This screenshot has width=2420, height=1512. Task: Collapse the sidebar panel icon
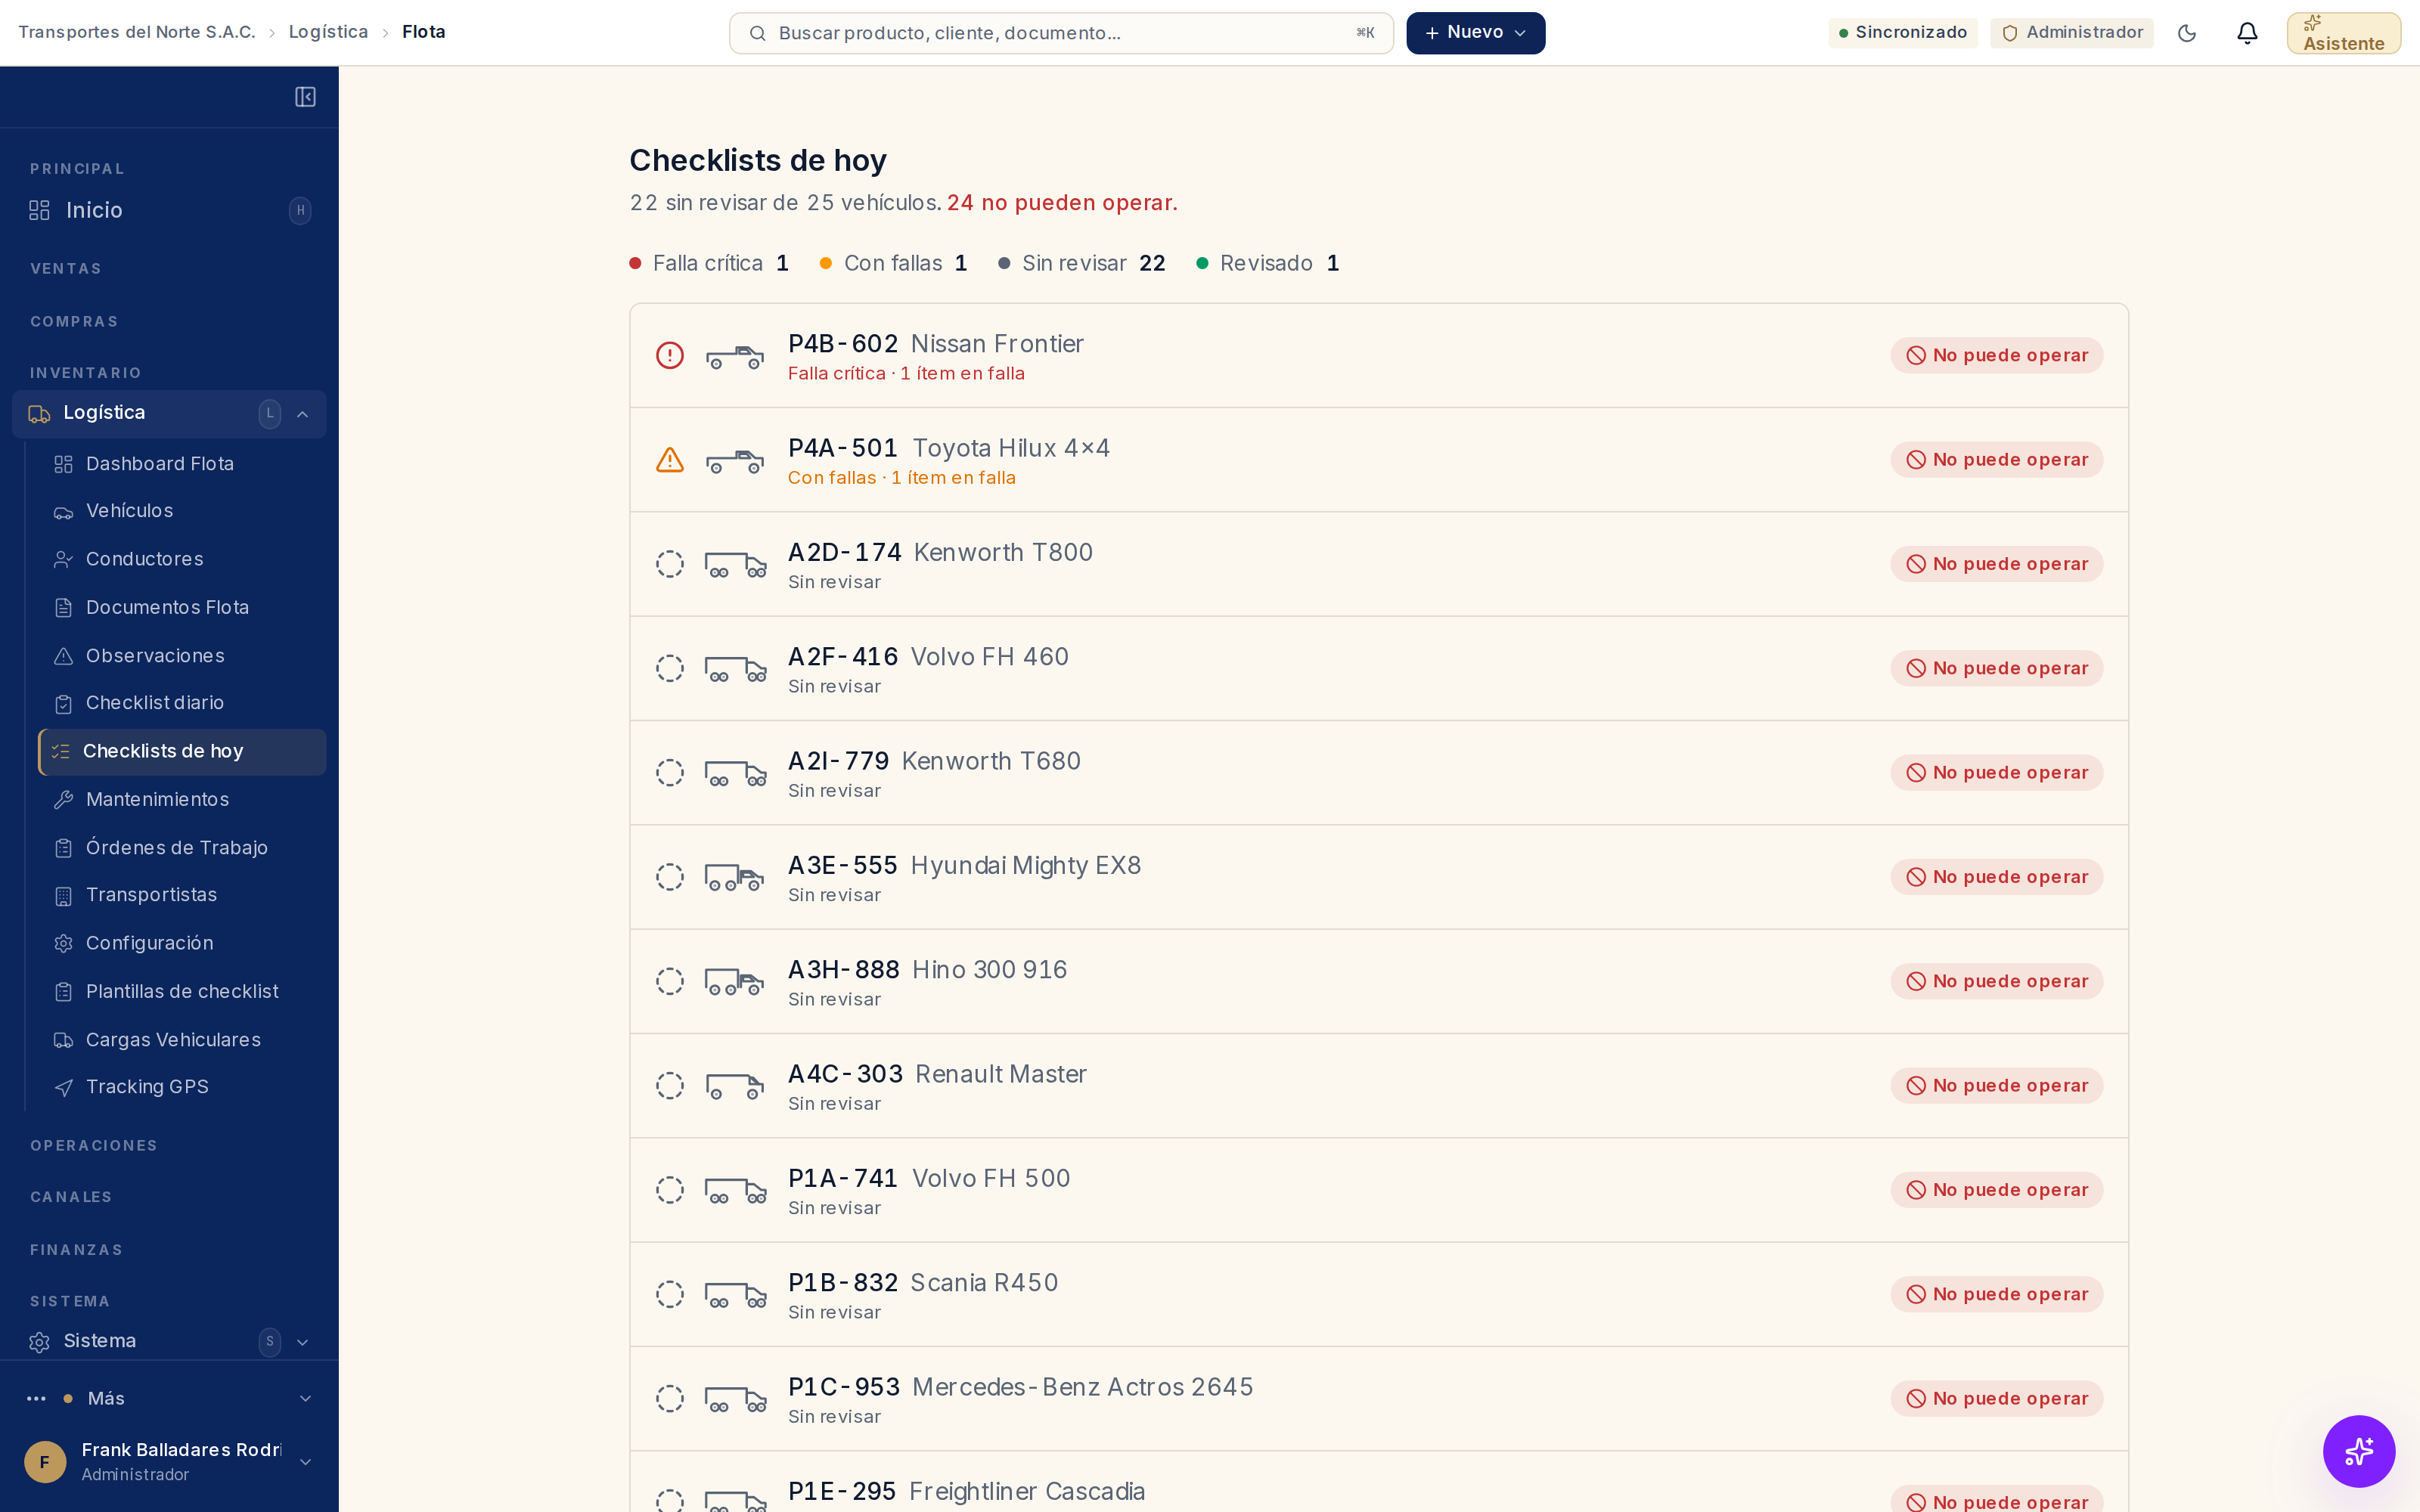tap(305, 97)
